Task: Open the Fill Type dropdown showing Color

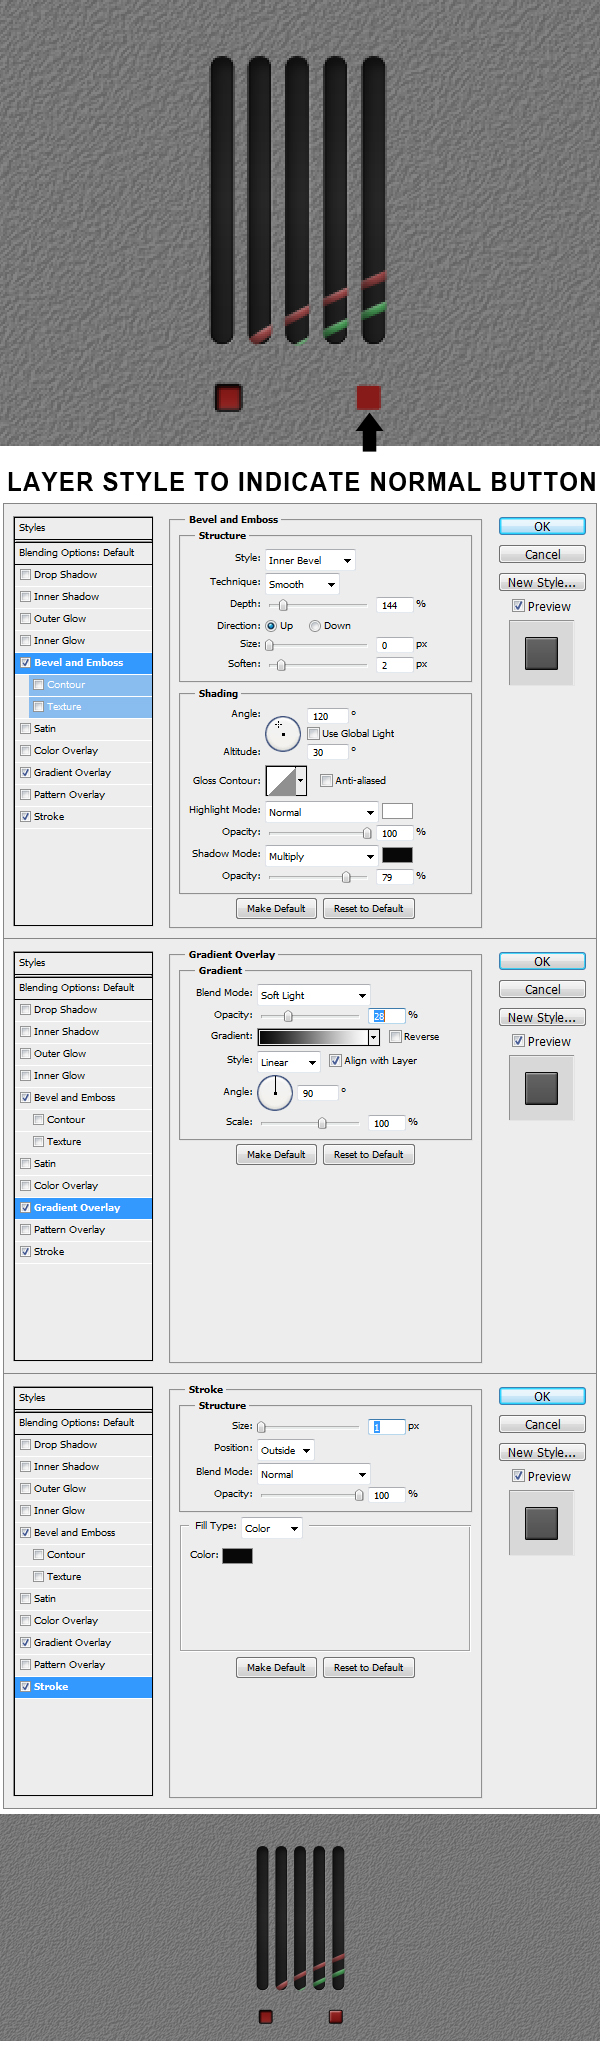Action: (x=272, y=1528)
